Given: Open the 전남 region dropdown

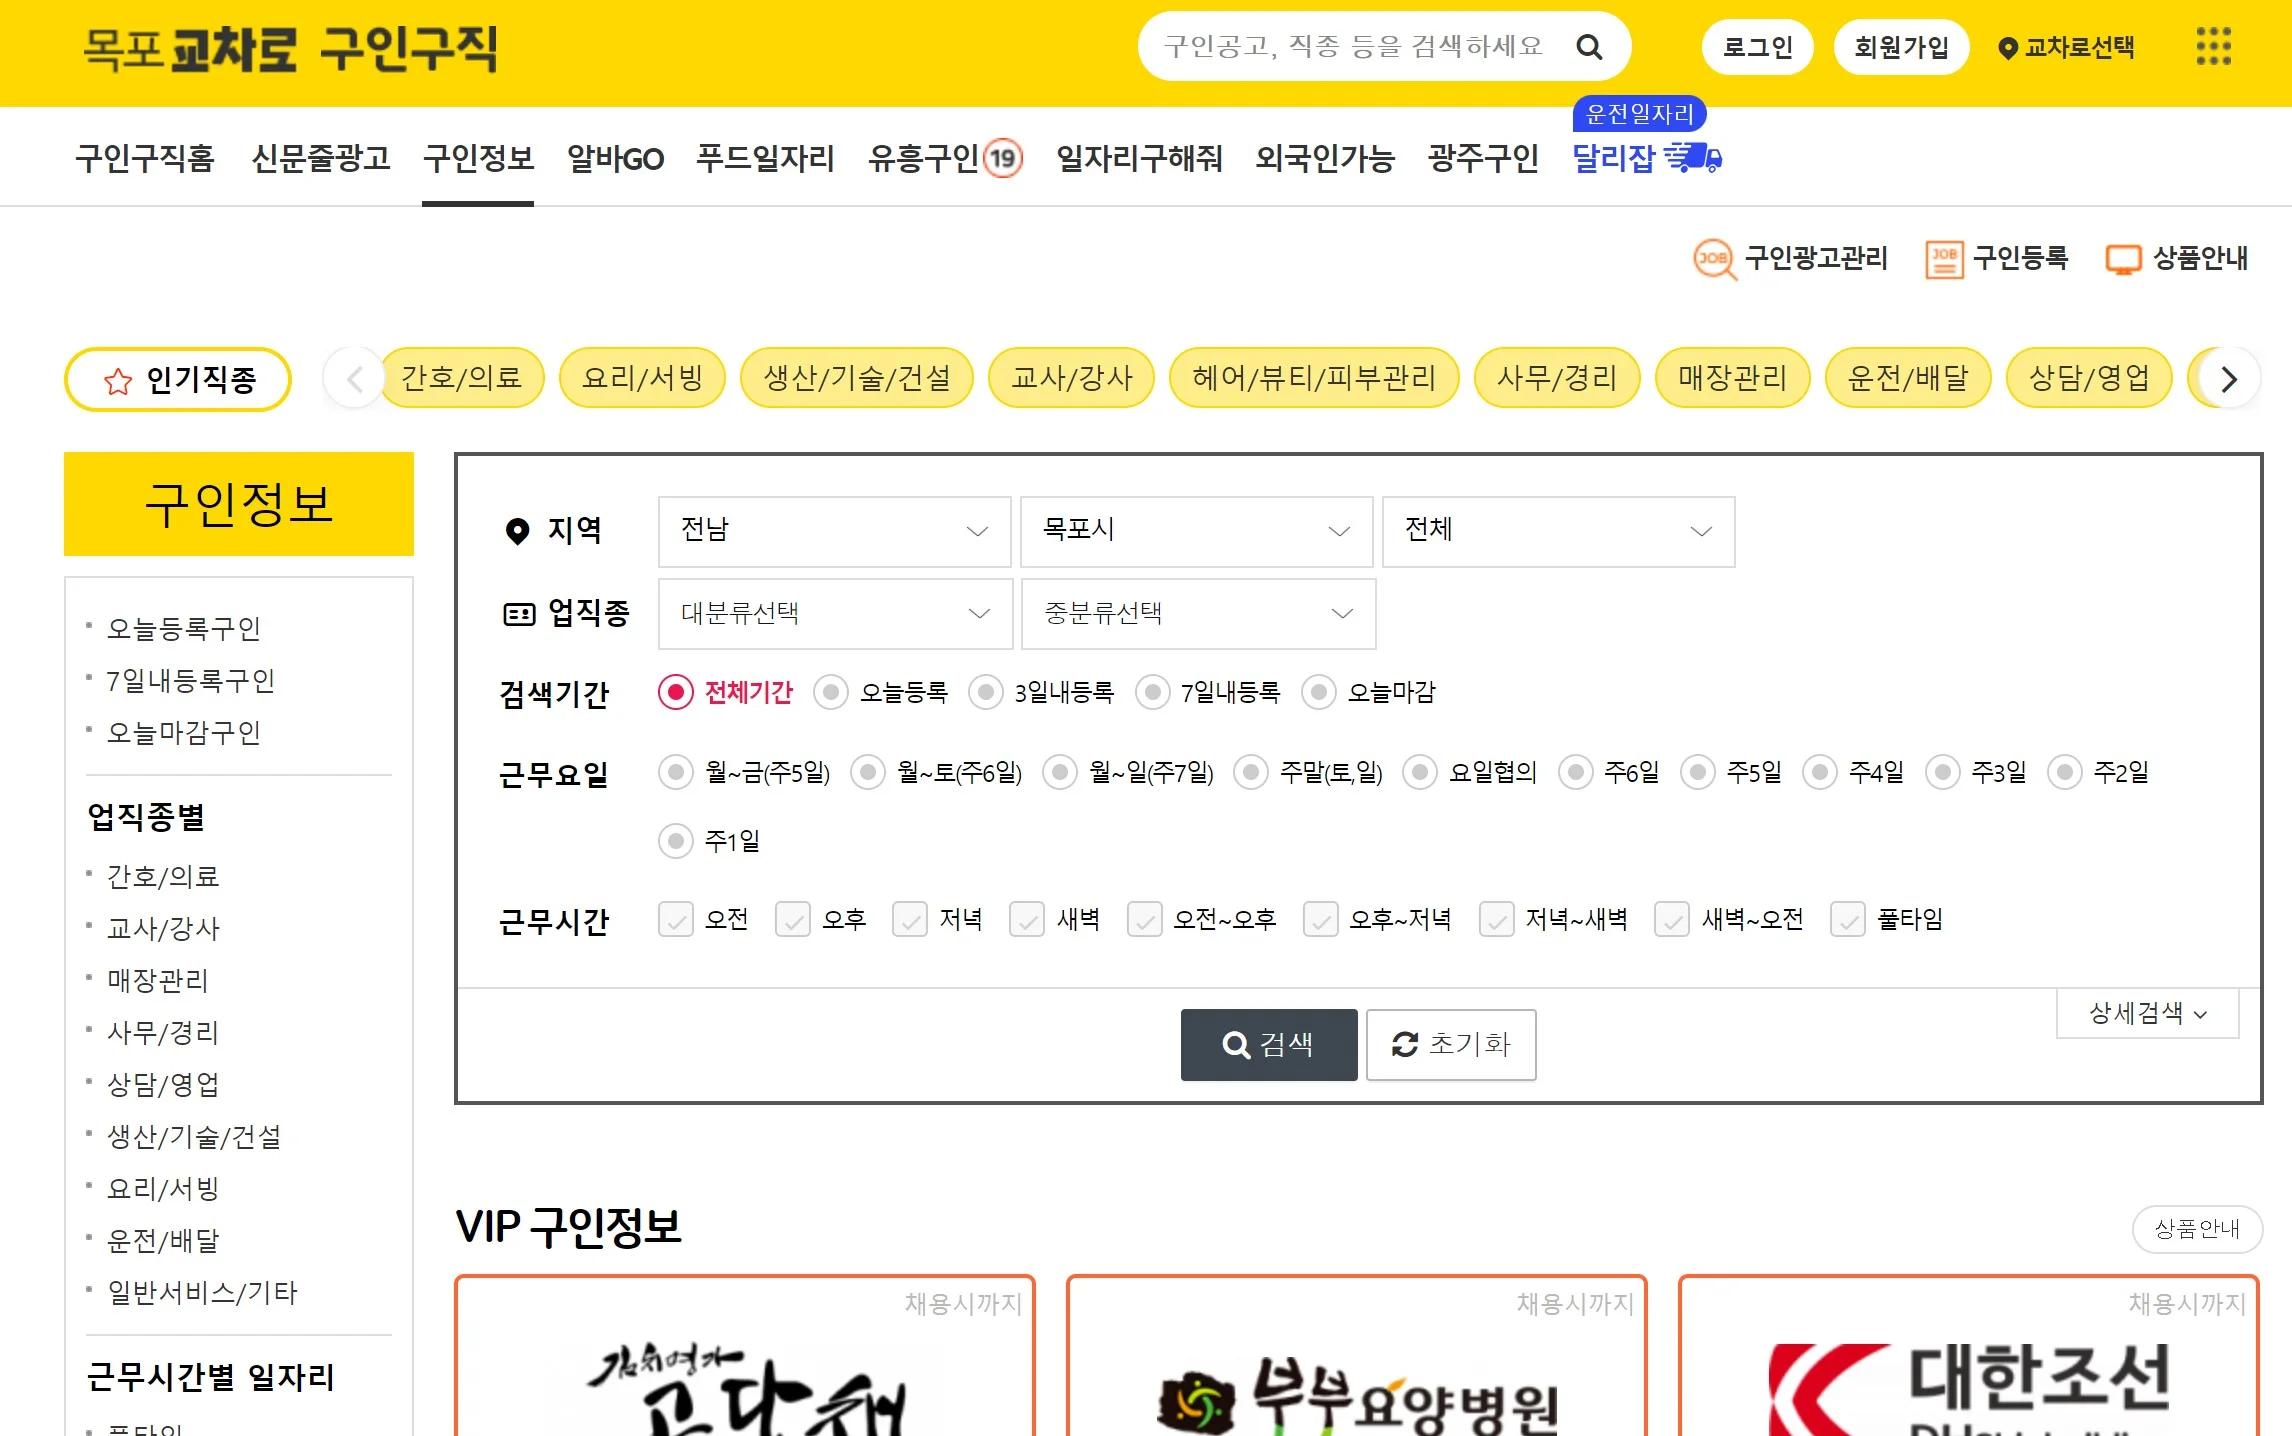Looking at the screenshot, I should (x=834, y=531).
